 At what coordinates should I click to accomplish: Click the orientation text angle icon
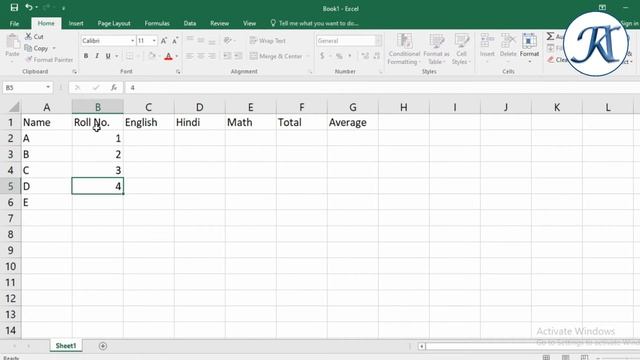pos(228,40)
